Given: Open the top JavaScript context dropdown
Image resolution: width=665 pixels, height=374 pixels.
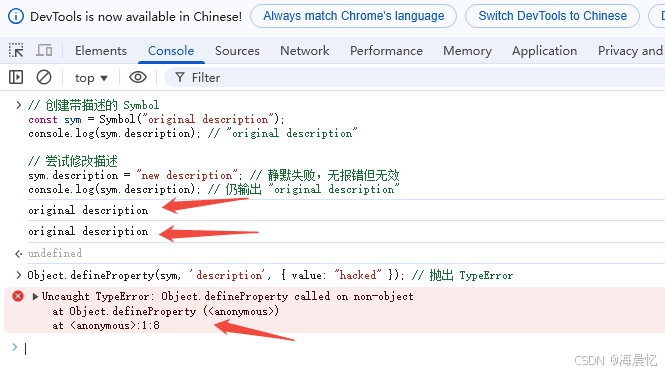Looking at the screenshot, I should click(91, 78).
